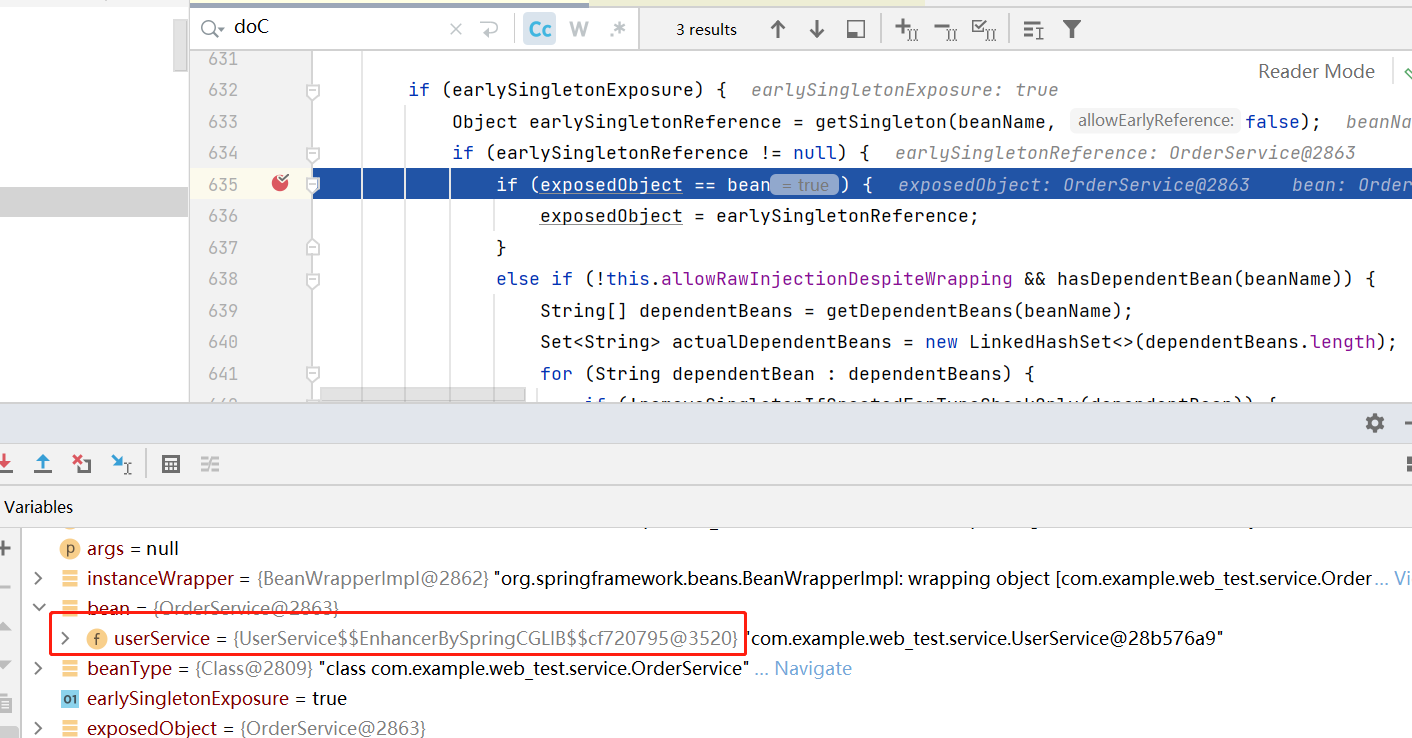Click Navigate link beside beanType
The image size is (1412, 738).
click(x=813, y=668)
